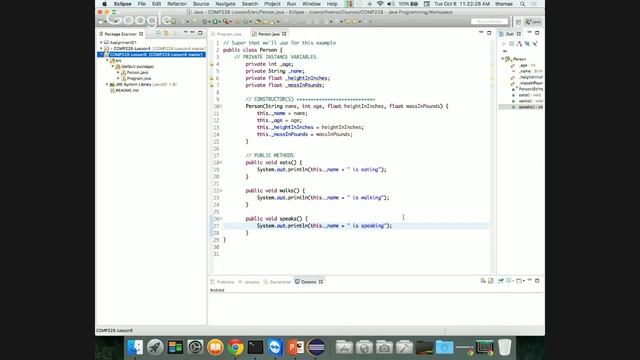
Task: Open the Project menu
Action: click(x=272, y=4)
